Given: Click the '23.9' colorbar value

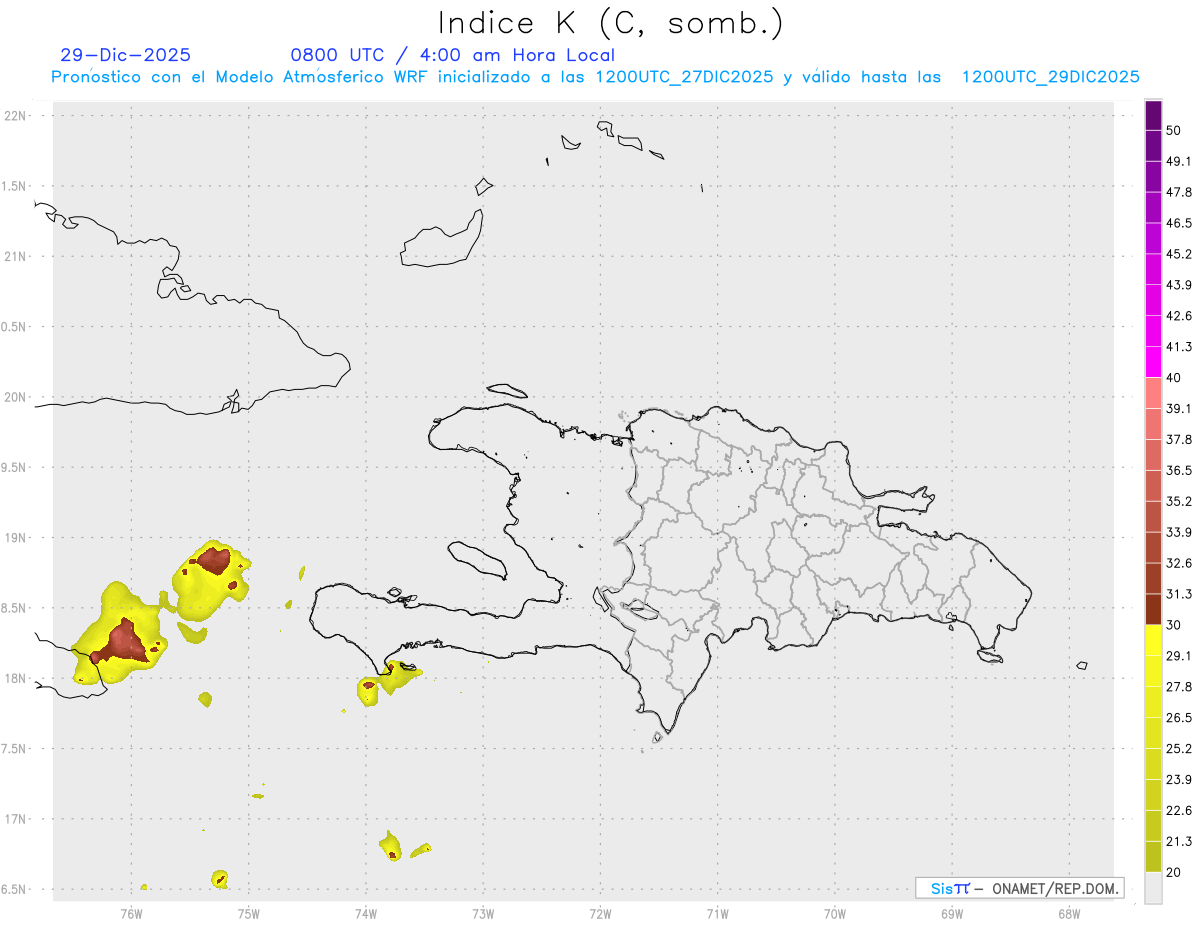Looking at the screenshot, I should click(1180, 780).
